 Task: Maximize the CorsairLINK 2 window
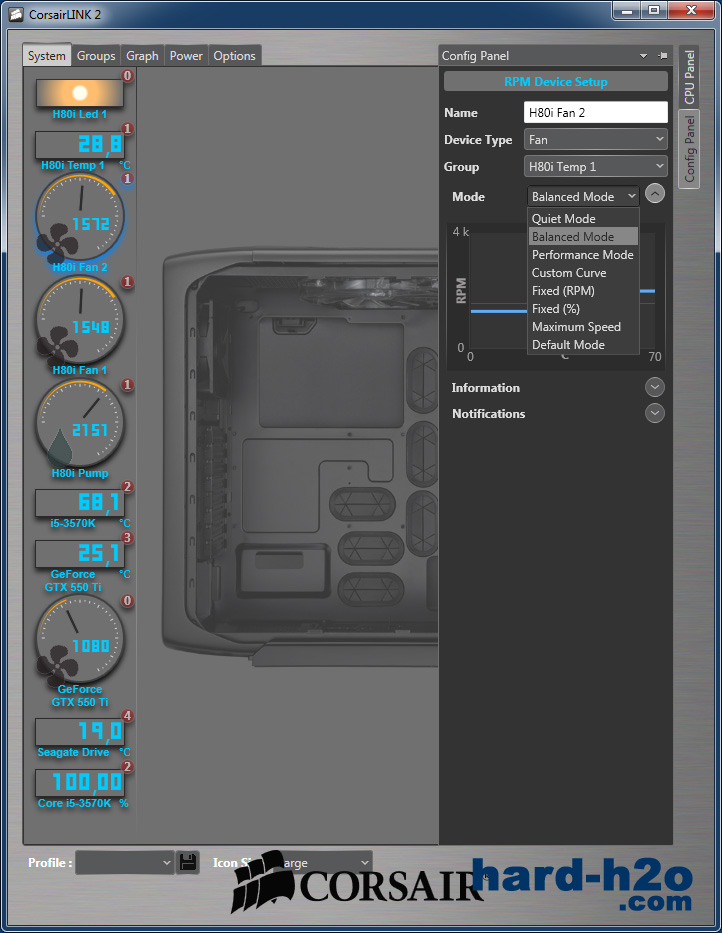654,10
